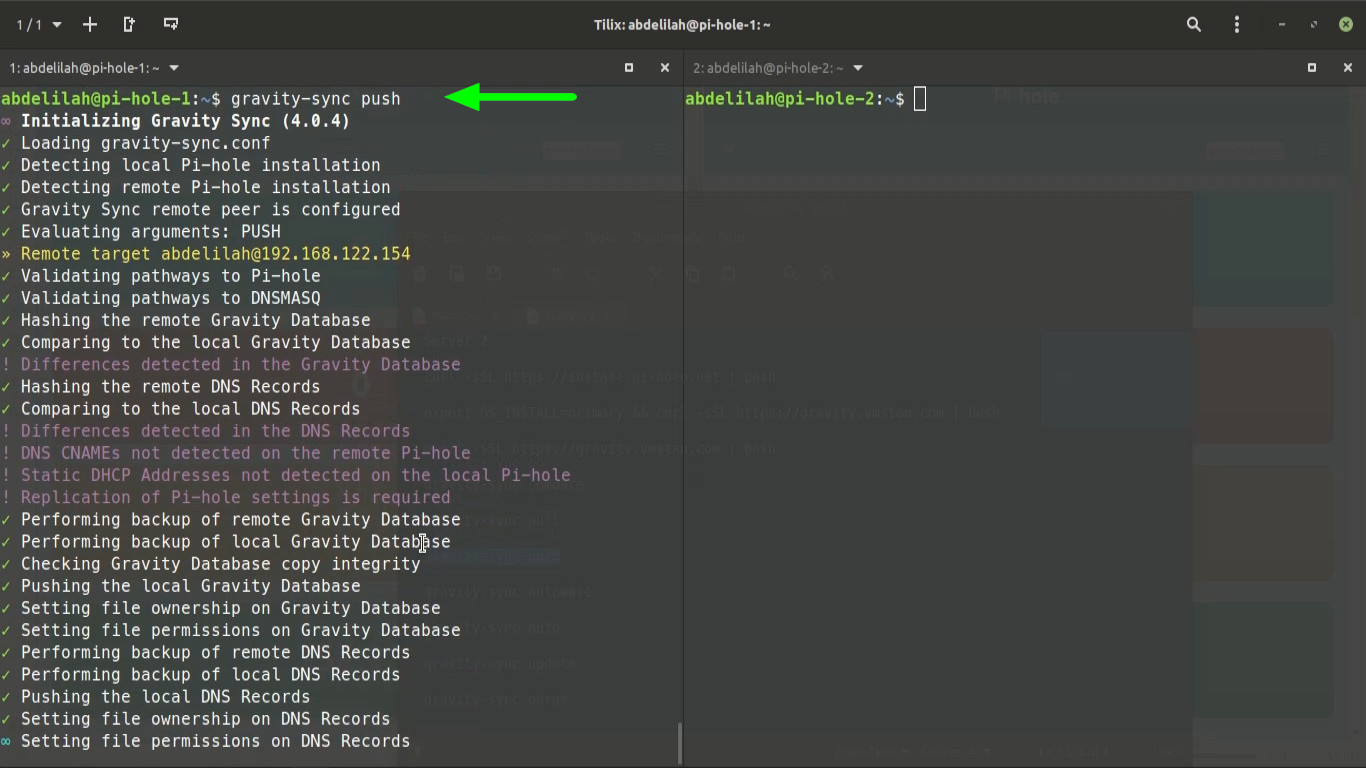Expand the pi-hole-1 terminal title dropdown
Image resolution: width=1366 pixels, height=768 pixels.
pos(174,68)
